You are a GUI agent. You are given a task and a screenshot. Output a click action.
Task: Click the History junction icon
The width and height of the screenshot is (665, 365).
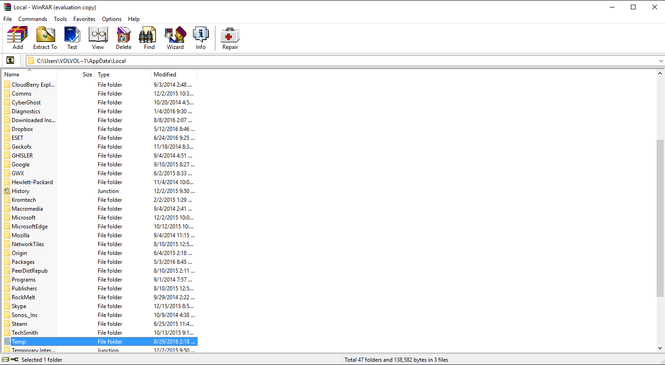[x=7, y=191]
